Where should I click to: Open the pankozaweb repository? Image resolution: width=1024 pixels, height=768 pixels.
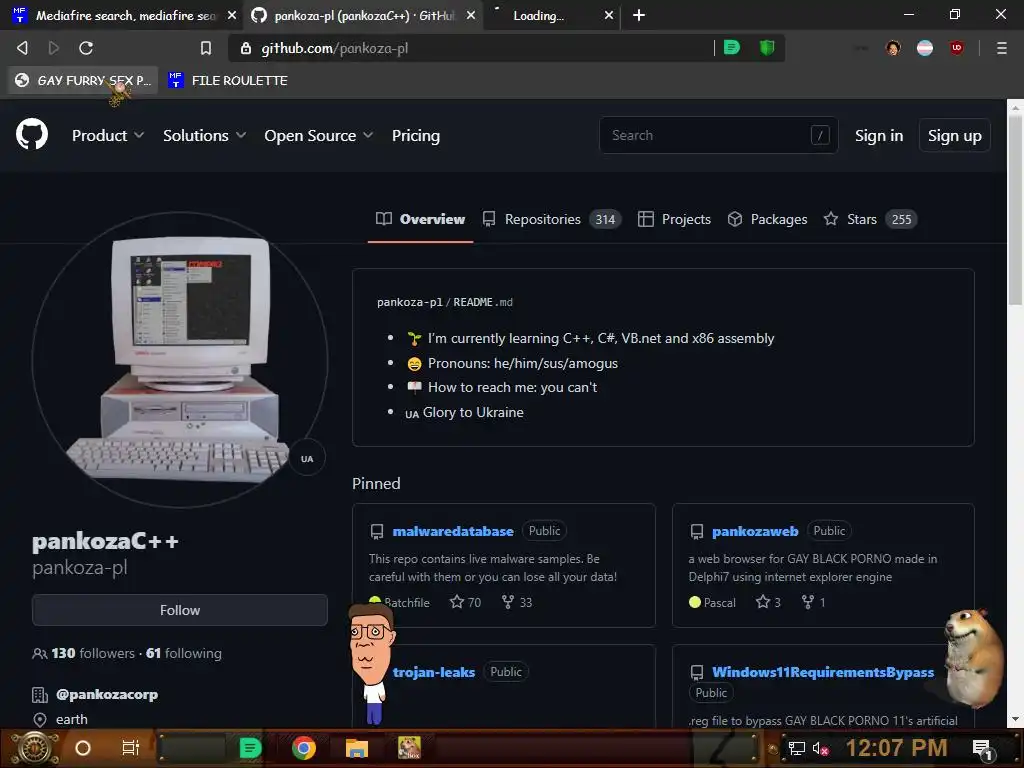tap(755, 531)
